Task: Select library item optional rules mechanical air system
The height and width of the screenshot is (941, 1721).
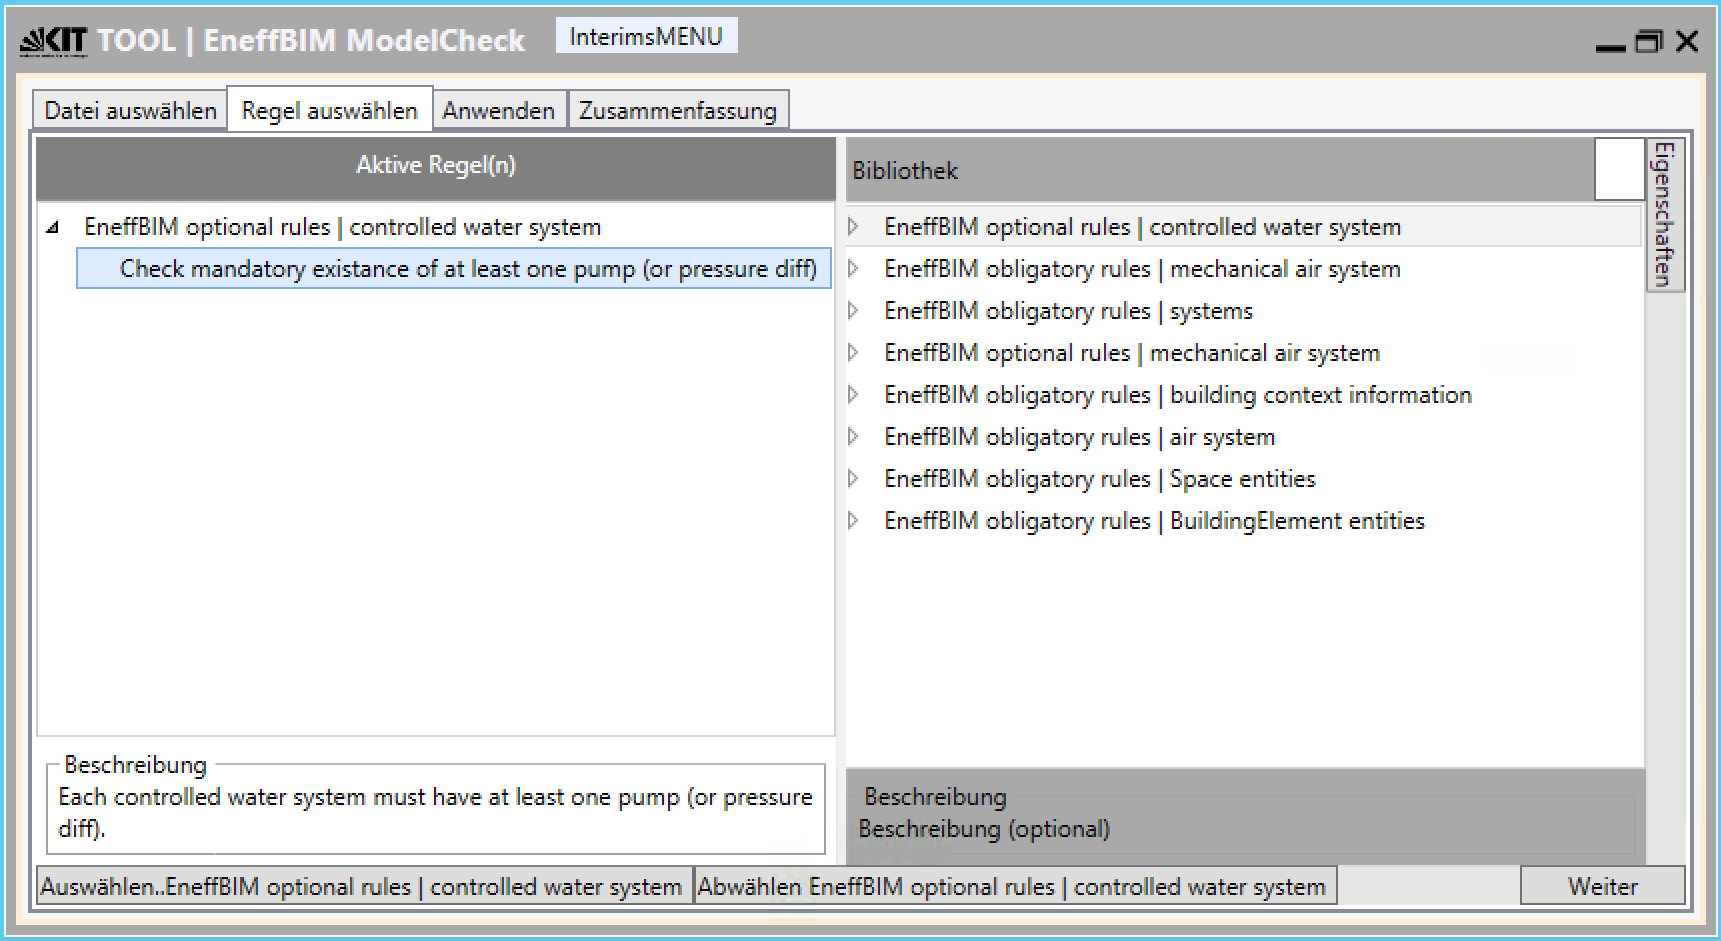Action: (1132, 353)
